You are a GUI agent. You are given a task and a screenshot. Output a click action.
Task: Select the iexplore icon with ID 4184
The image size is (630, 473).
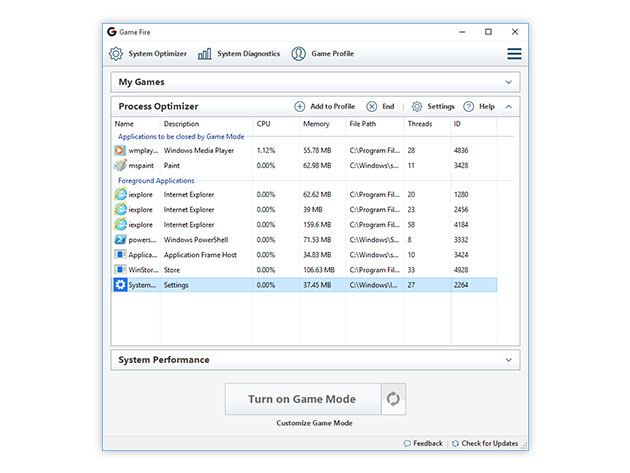click(120, 224)
